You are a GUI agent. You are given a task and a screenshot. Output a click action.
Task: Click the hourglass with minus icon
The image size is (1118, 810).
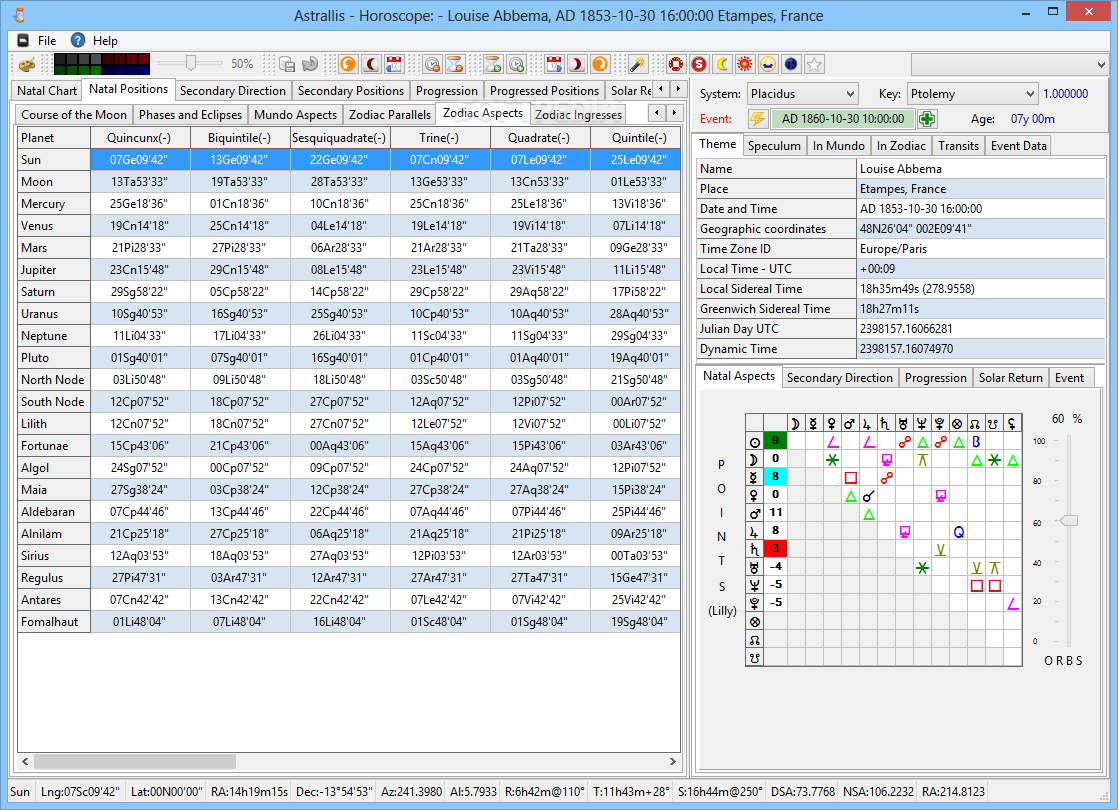coord(455,65)
